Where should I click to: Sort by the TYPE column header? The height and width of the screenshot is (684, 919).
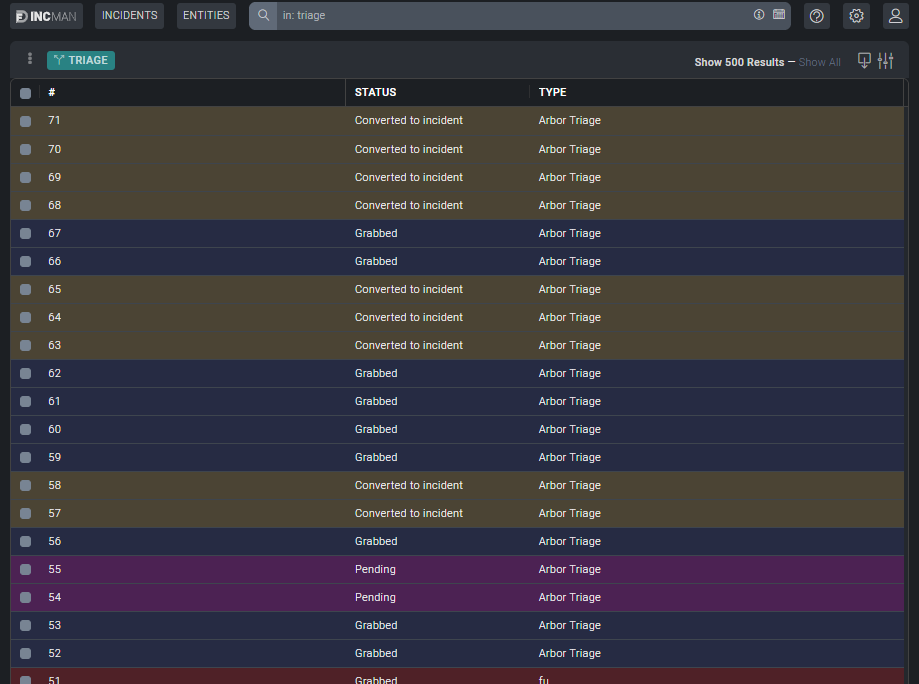pos(552,92)
